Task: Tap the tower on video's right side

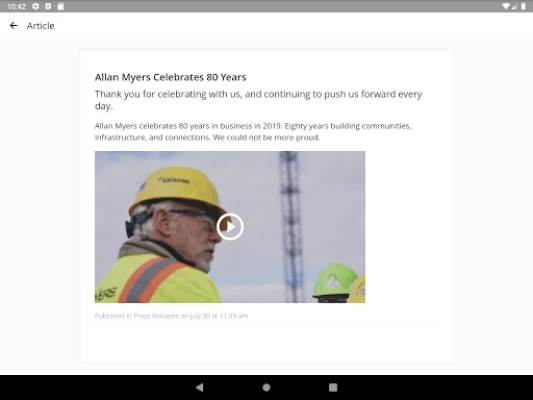Action: [x=291, y=227]
